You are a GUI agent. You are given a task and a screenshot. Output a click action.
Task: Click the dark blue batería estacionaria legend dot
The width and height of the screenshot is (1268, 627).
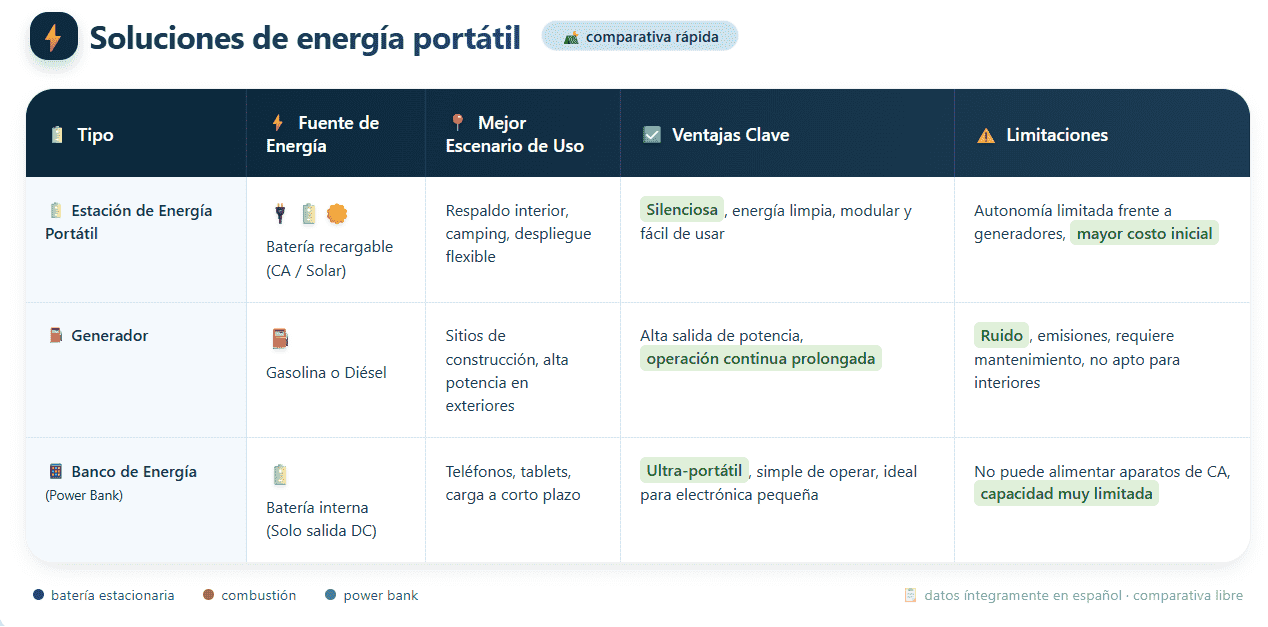38,595
